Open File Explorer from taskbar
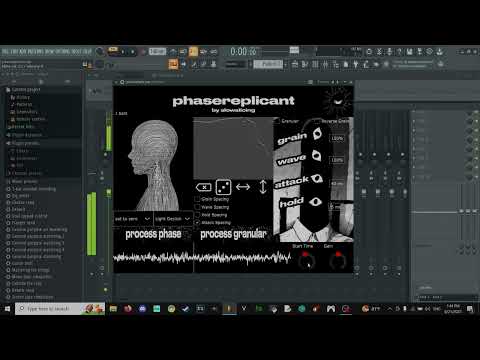 click(x=113, y=309)
